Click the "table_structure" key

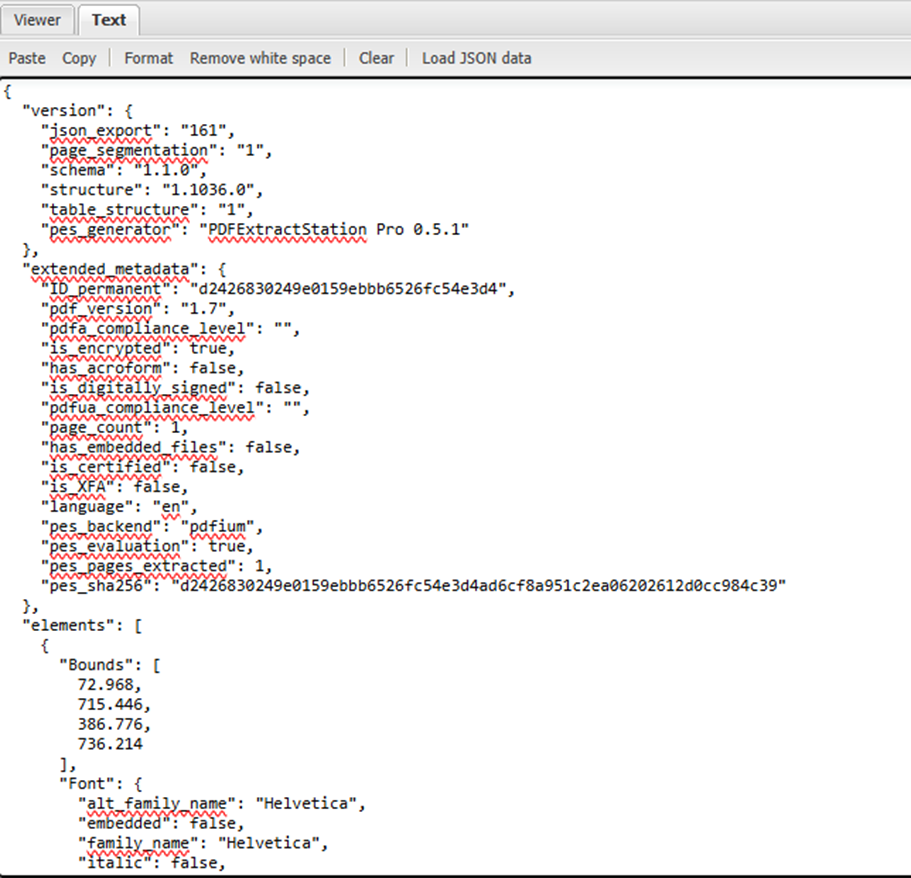click(119, 210)
